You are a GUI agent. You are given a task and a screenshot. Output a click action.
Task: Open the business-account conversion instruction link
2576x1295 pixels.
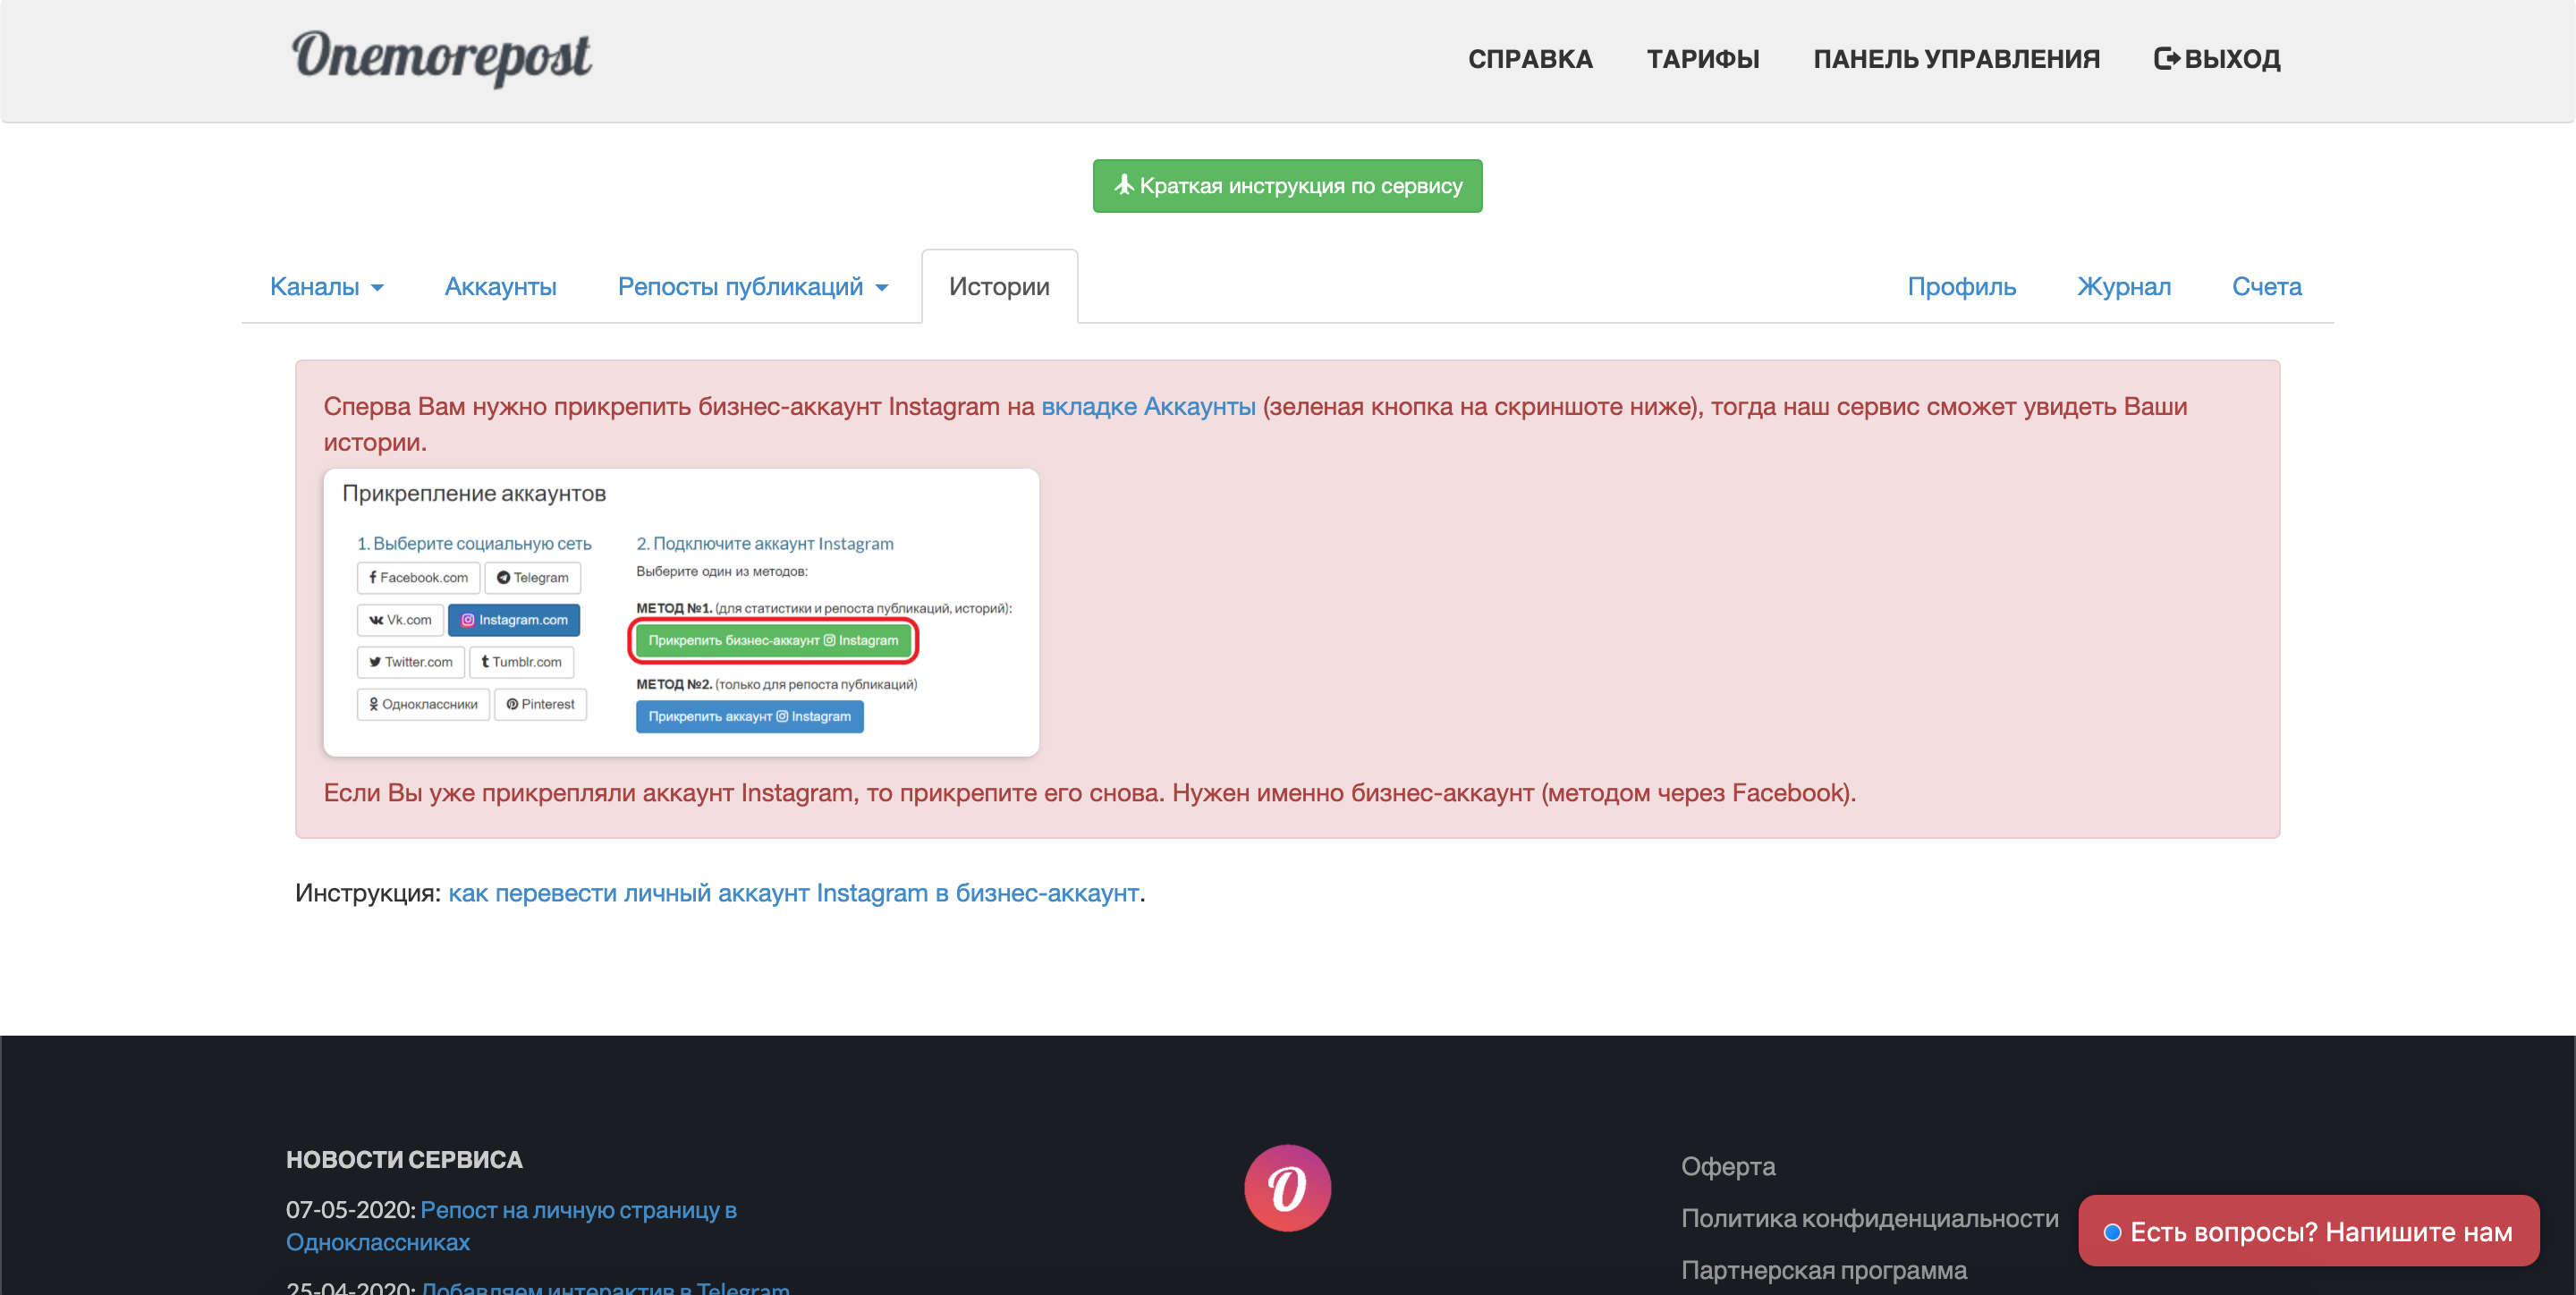point(793,893)
